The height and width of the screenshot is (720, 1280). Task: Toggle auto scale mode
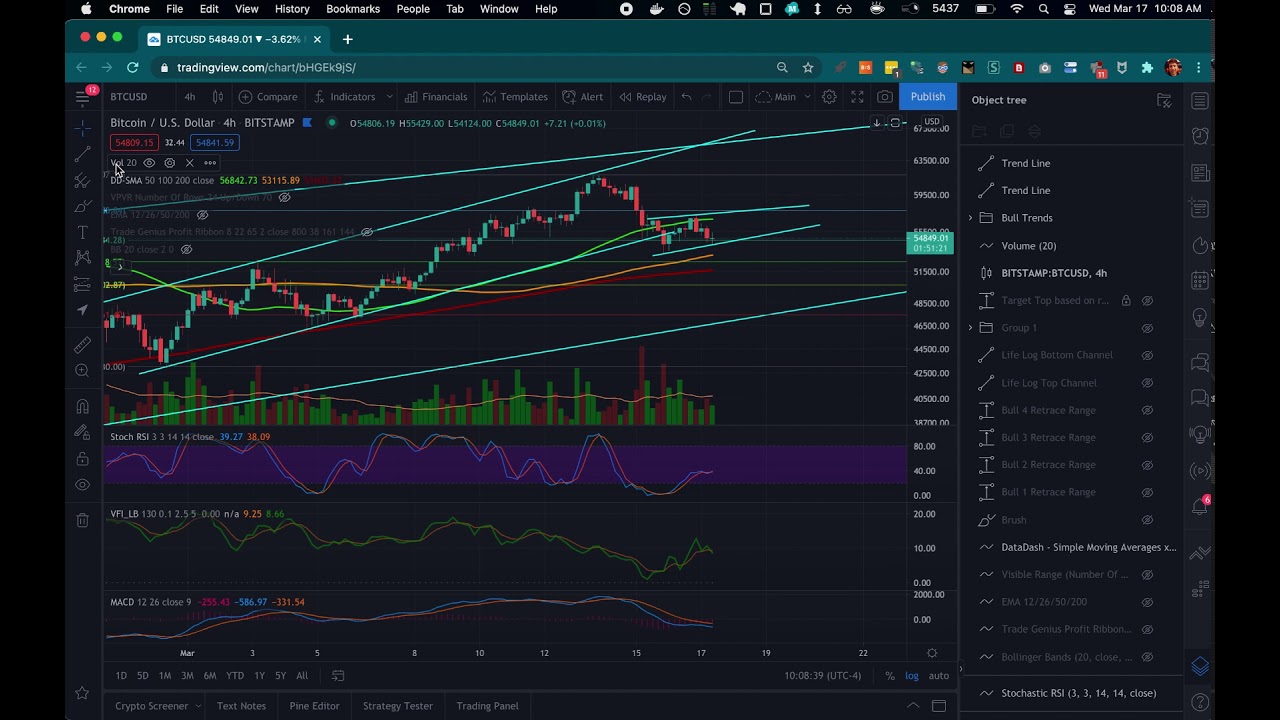click(938, 676)
